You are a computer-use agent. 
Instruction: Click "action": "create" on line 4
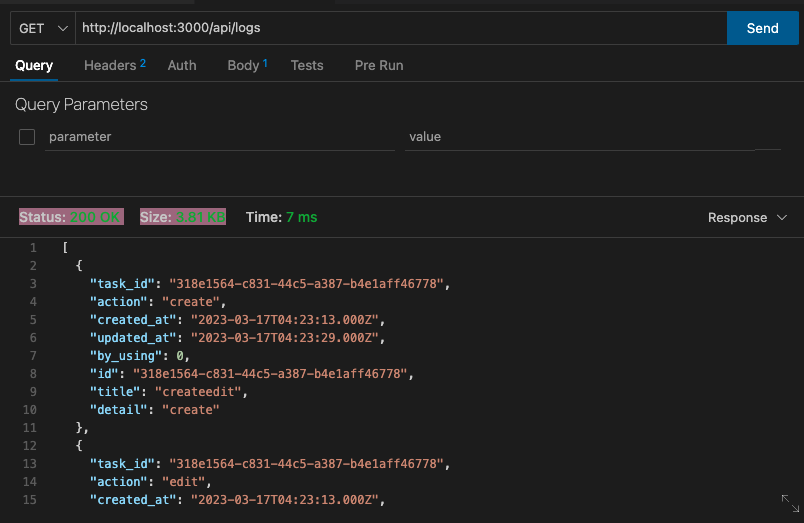click(x=158, y=301)
